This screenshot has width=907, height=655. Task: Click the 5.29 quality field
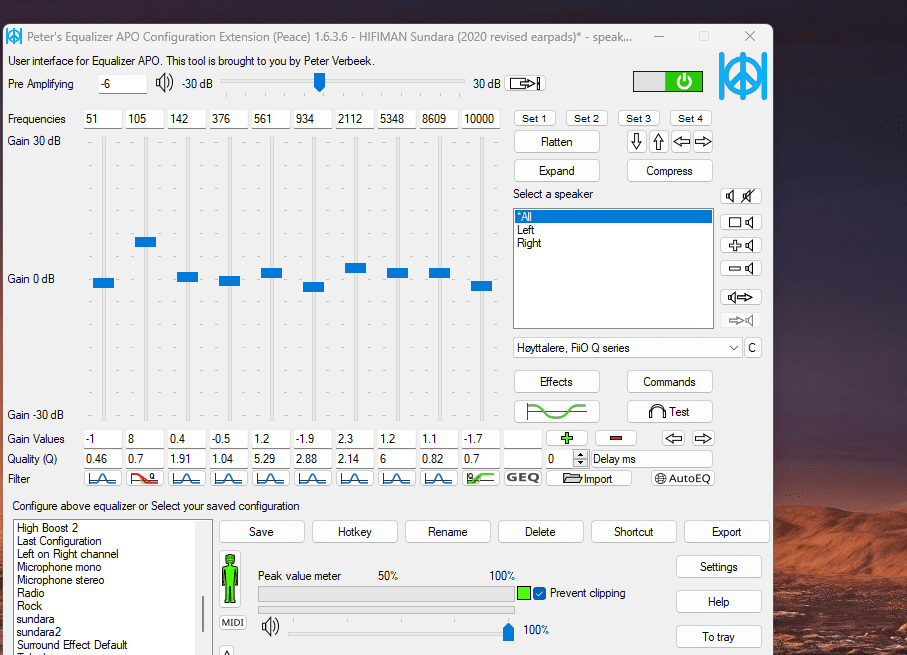(271, 459)
